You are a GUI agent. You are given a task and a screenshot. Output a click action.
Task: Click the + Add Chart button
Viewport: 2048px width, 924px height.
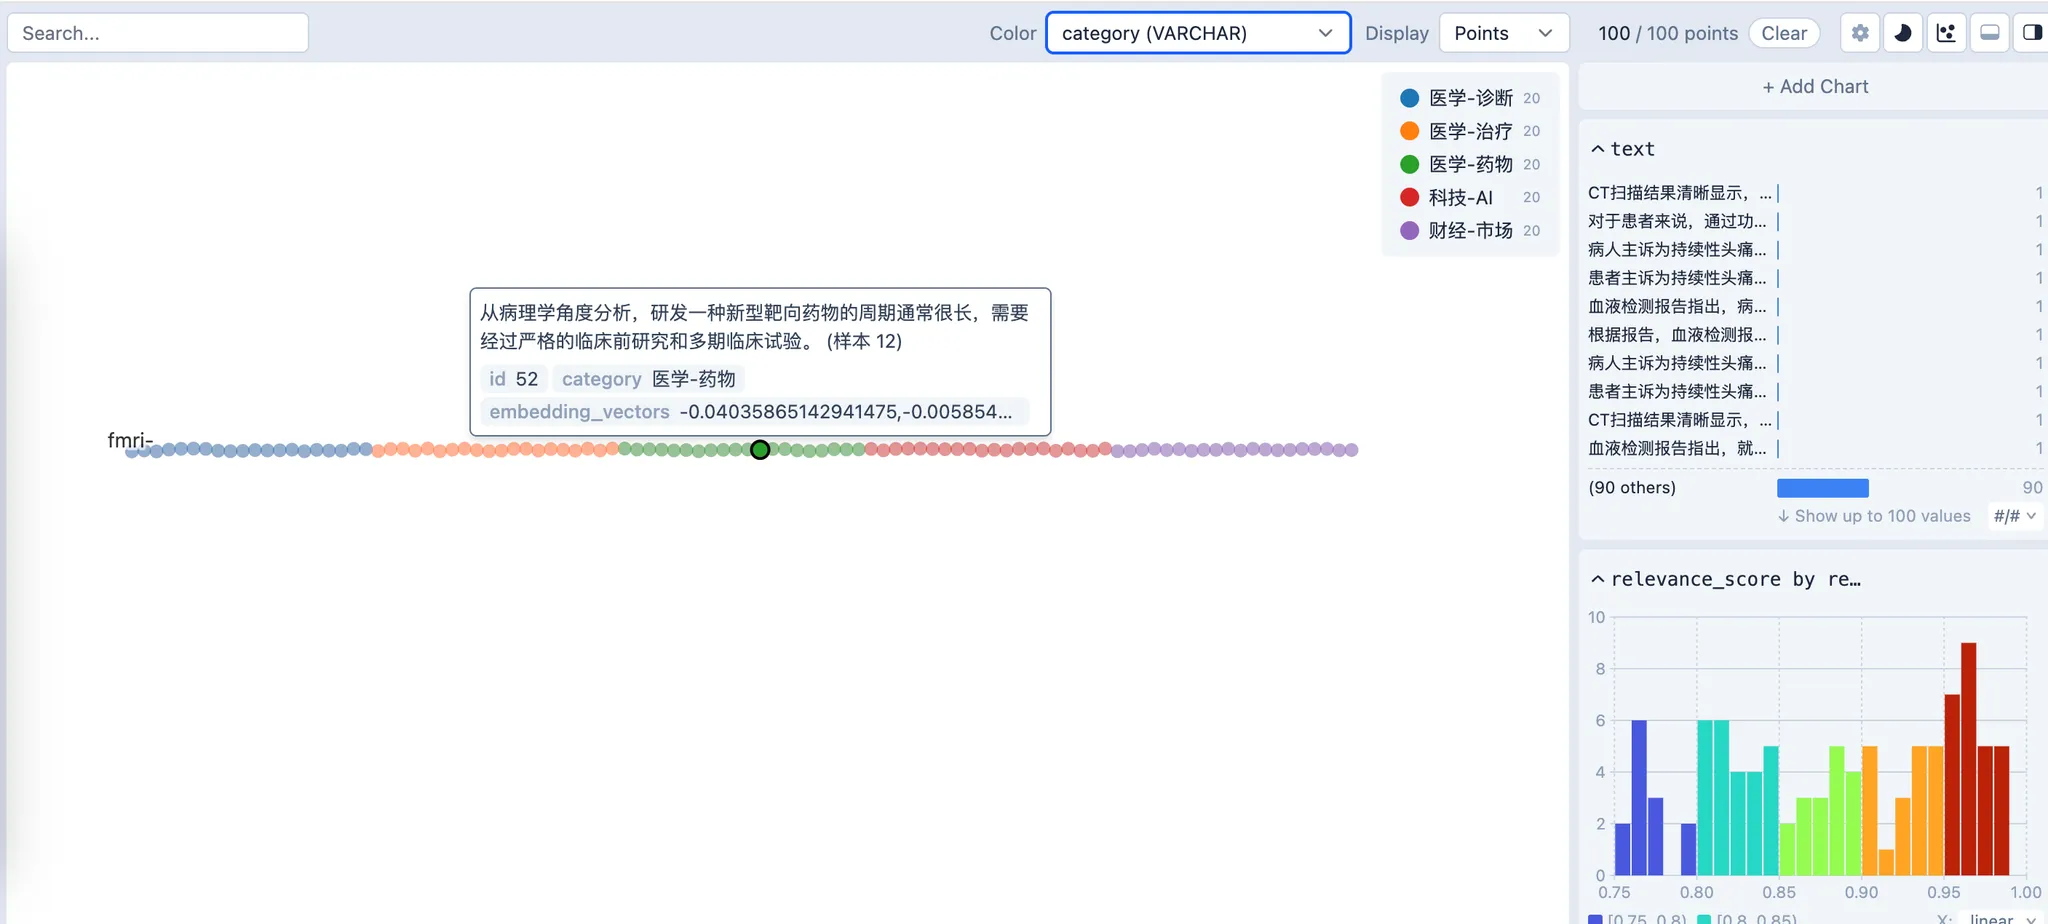pyautogui.click(x=1815, y=86)
